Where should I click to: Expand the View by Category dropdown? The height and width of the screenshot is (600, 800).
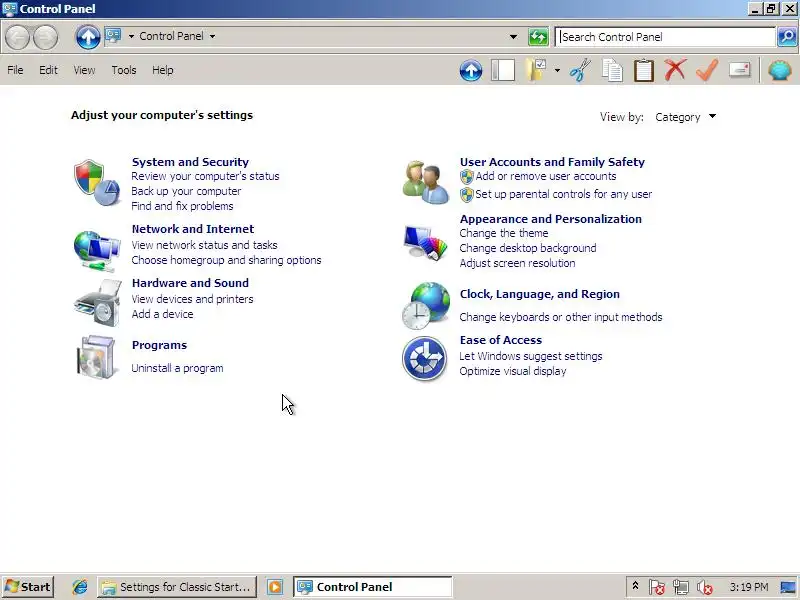click(686, 117)
